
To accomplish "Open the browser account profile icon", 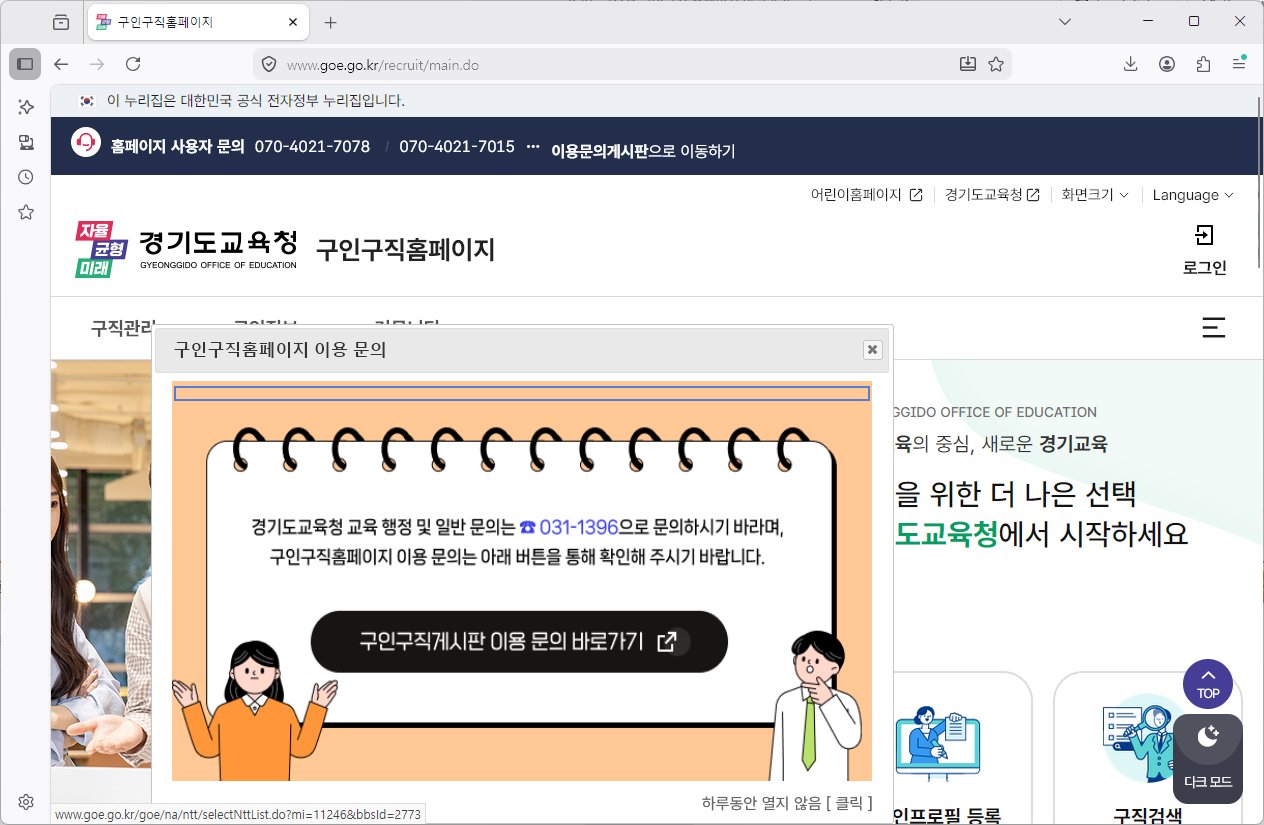I will click(1167, 64).
